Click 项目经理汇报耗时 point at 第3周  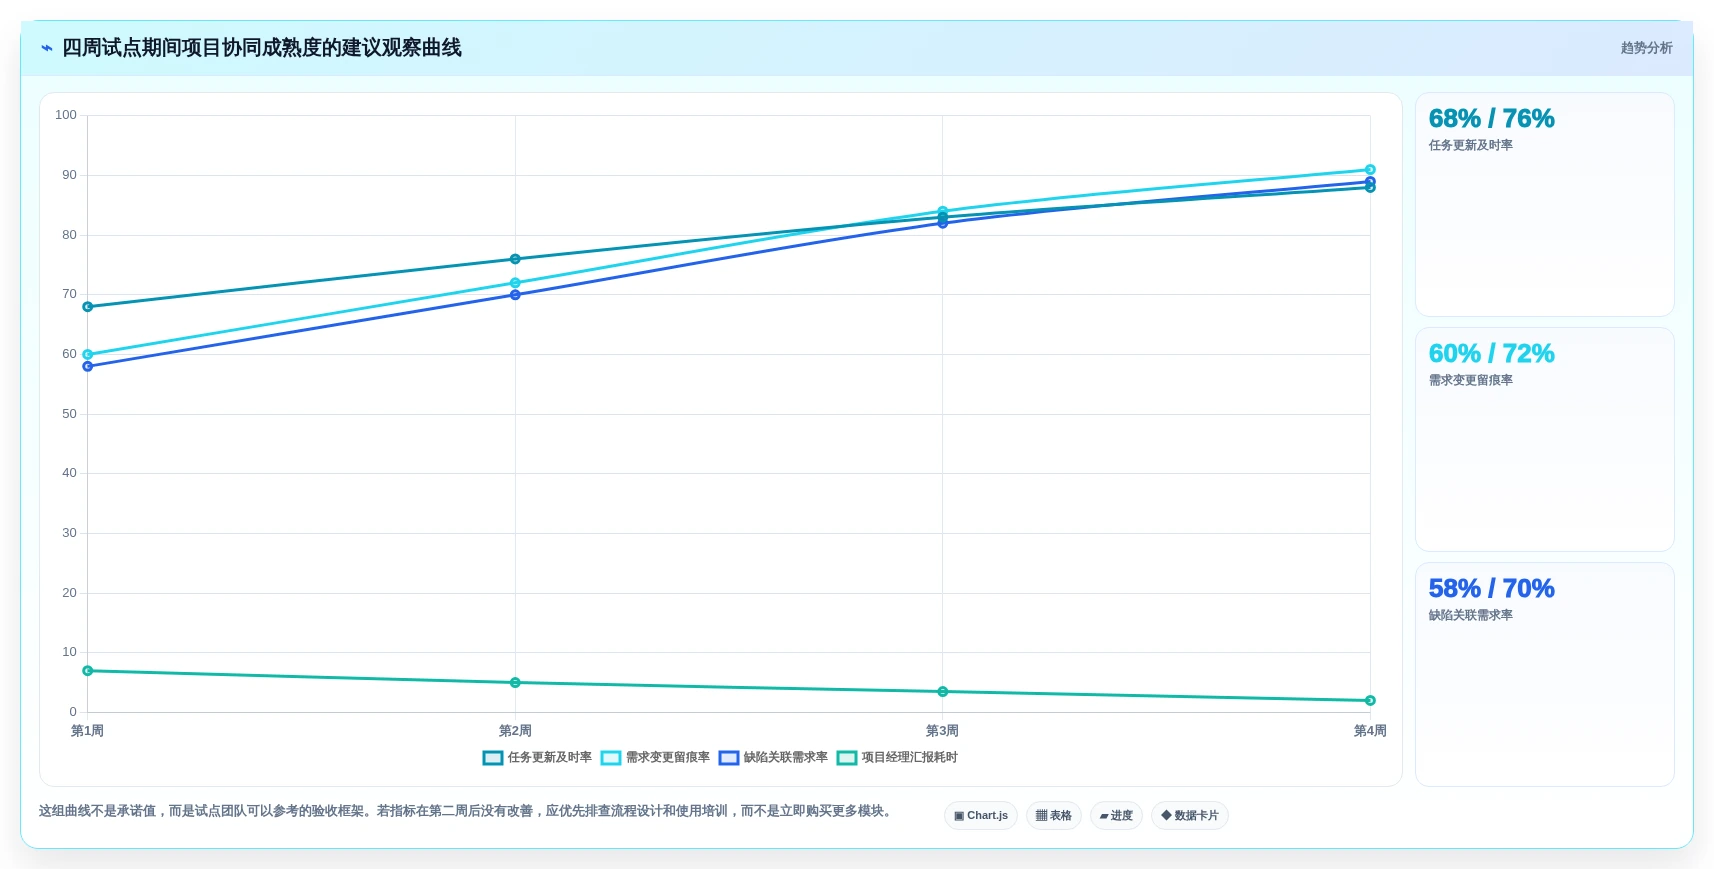coord(943,692)
